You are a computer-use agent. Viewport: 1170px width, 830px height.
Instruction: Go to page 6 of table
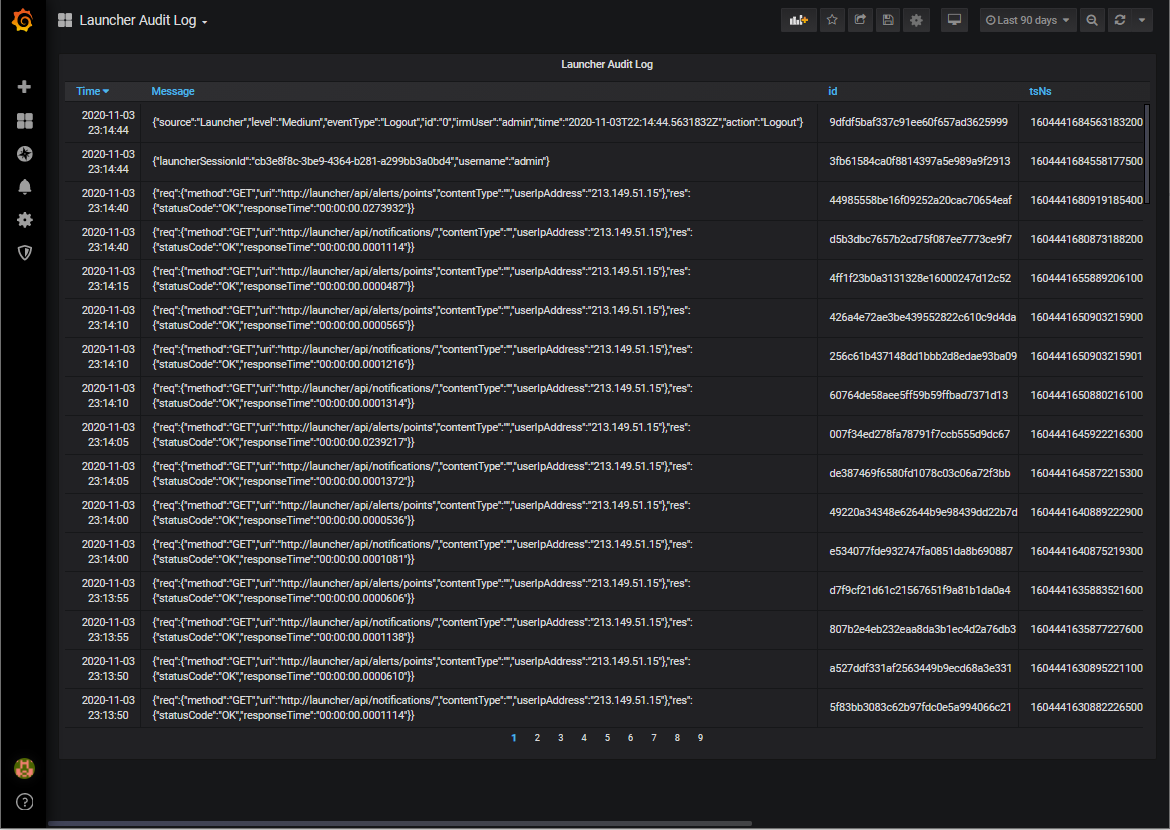pos(631,737)
